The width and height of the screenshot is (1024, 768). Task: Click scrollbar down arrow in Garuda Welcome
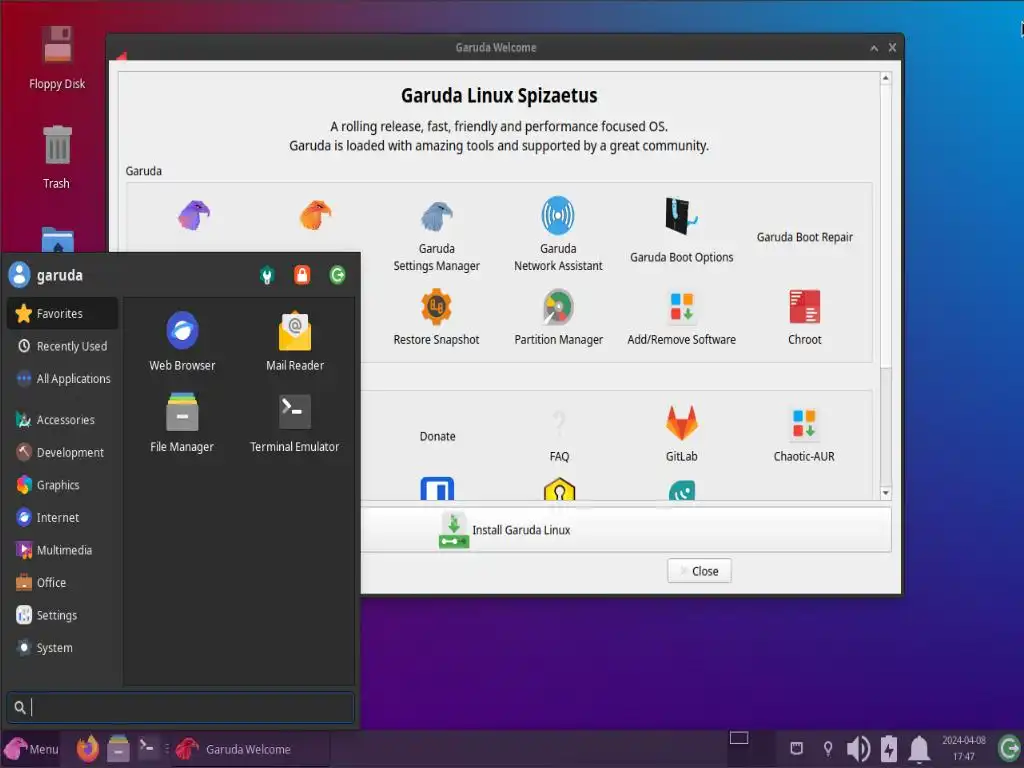pos(886,493)
